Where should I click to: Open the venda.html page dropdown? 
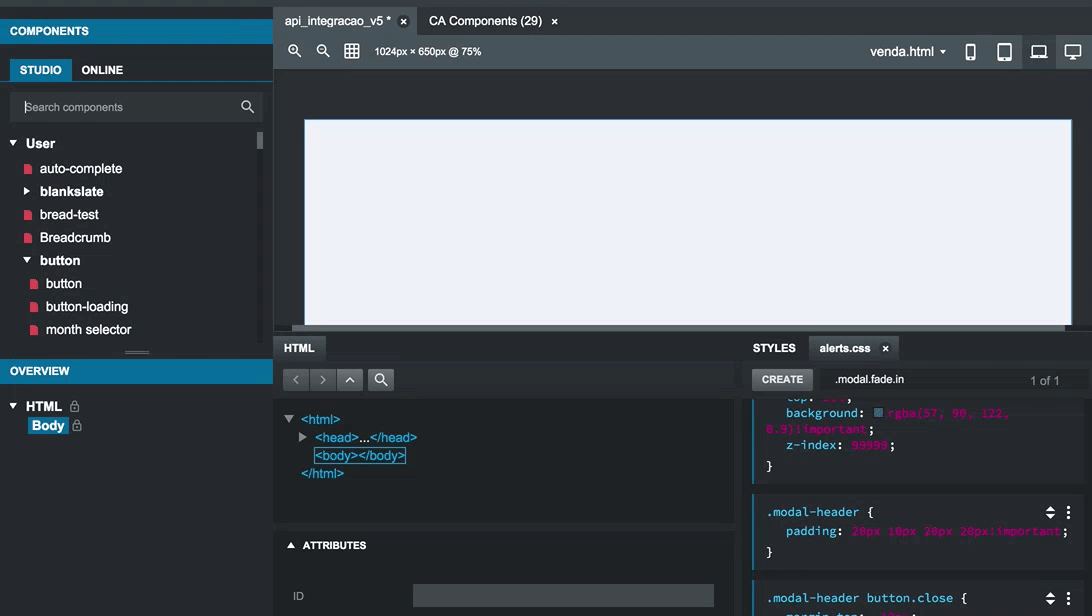[907, 52]
